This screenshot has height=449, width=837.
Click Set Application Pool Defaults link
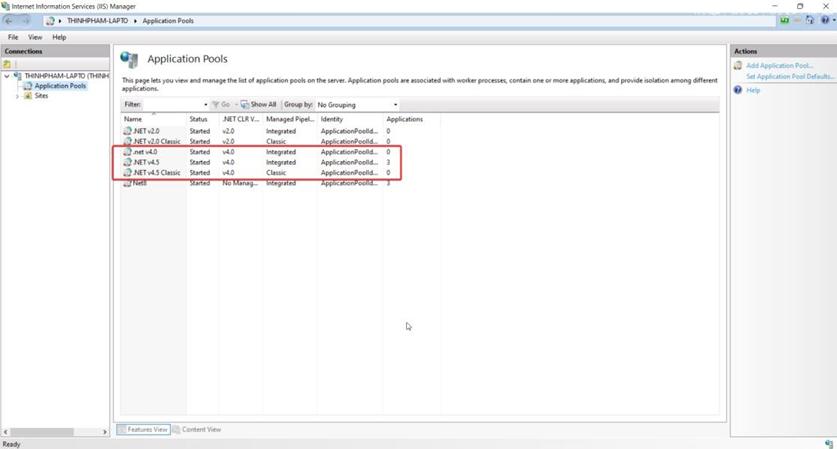pos(789,76)
